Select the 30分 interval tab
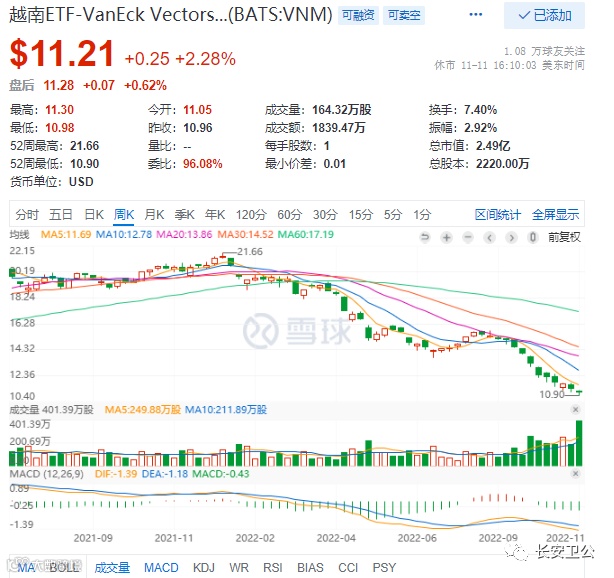Viewport: 614px width, 578px height. 325,215
